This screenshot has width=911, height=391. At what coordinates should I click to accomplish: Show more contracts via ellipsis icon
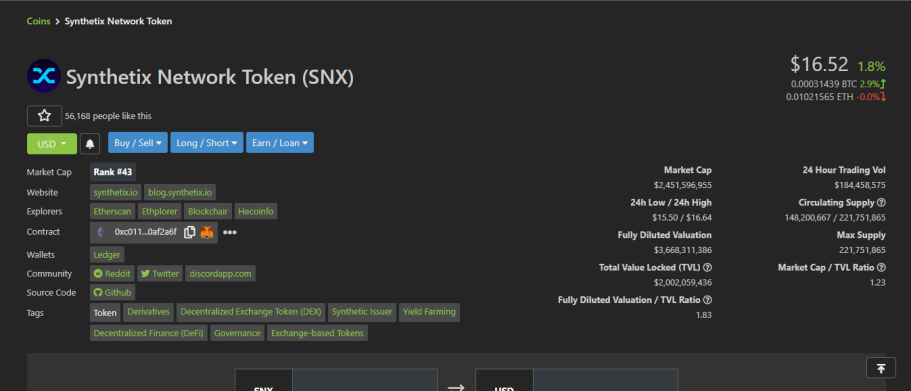coord(229,232)
